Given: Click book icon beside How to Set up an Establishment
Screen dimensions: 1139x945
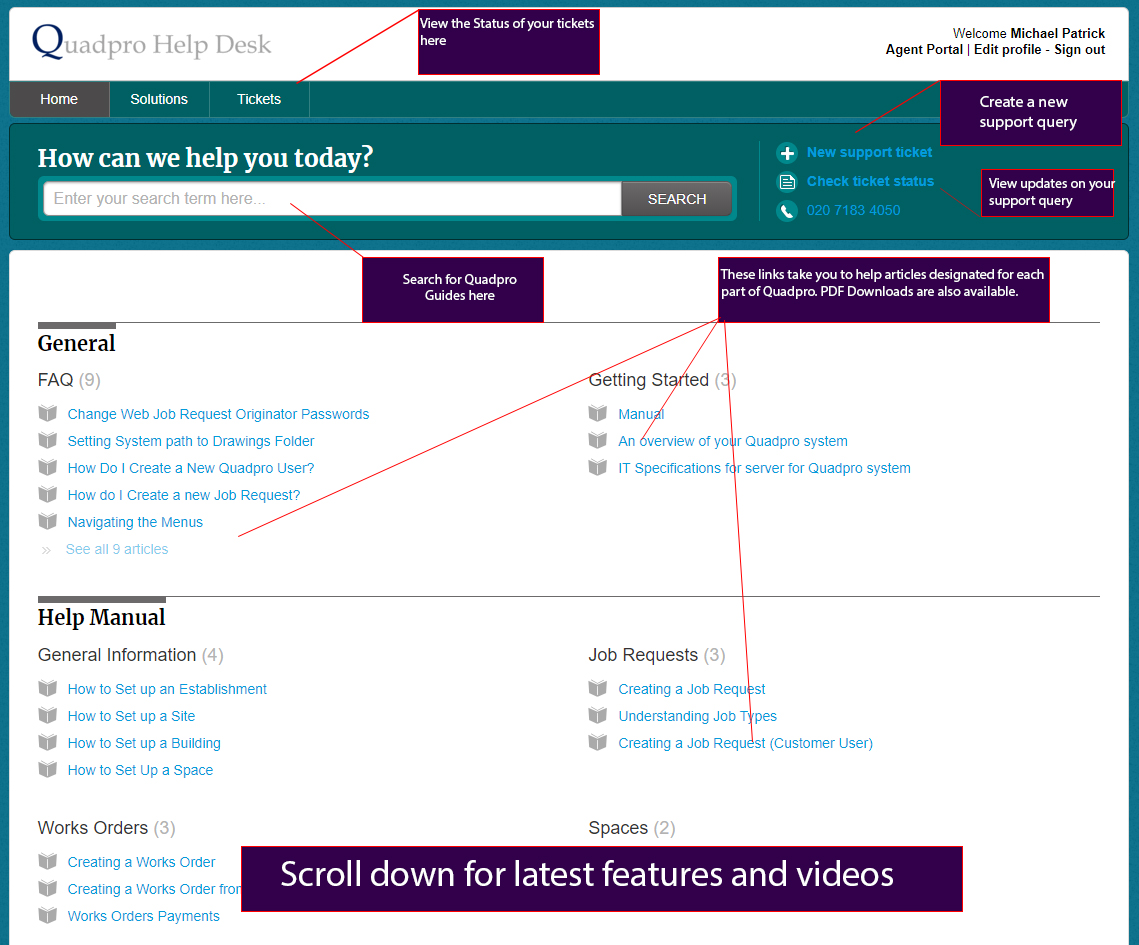Looking at the screenshot, I should [48, 688].
